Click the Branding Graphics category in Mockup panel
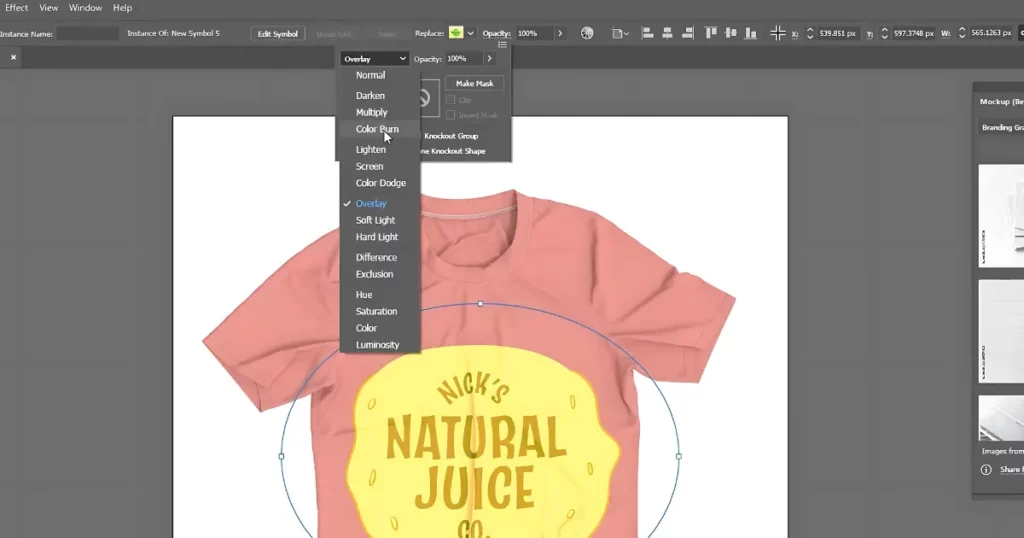Screen dimensions: 1024x538 pos(1002,127)
